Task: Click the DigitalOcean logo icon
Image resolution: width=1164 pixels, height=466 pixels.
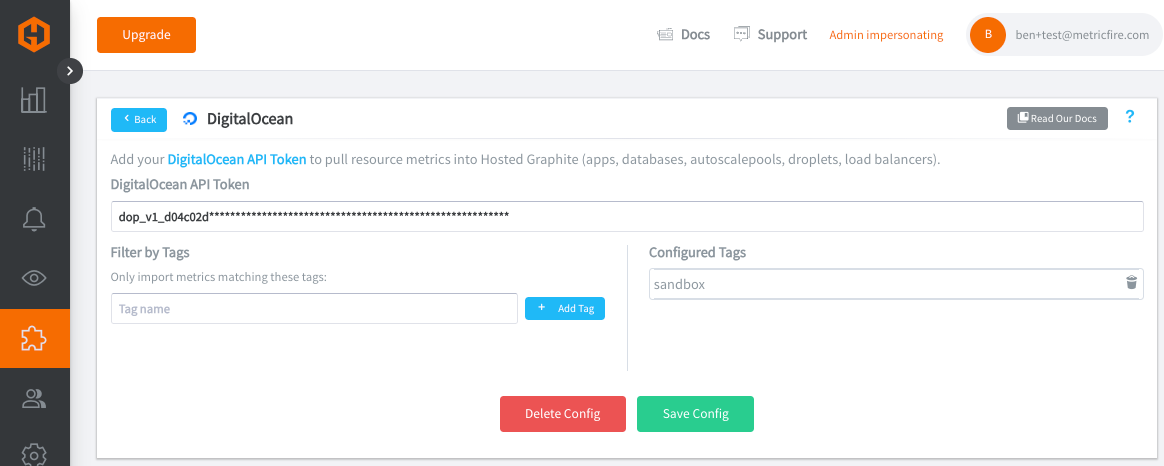Action: (190, 119)
